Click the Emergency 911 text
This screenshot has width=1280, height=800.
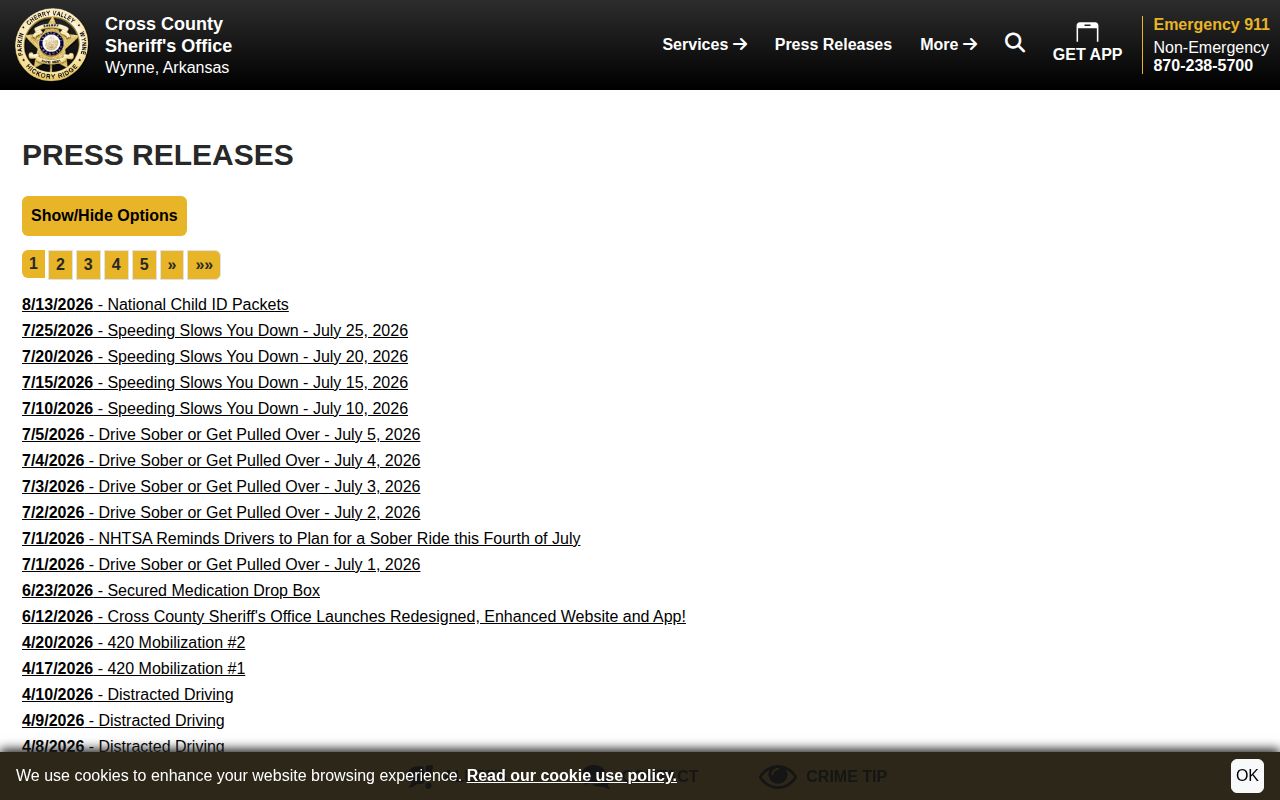1211,24
